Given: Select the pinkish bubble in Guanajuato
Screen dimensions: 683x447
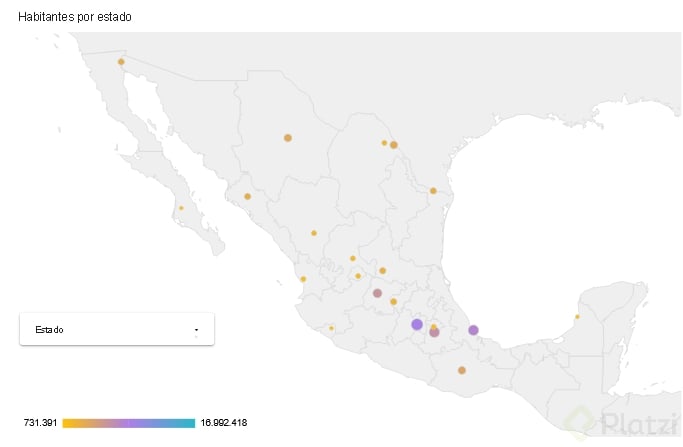Looking at the screenshot, I should click(x=377, y=293).
